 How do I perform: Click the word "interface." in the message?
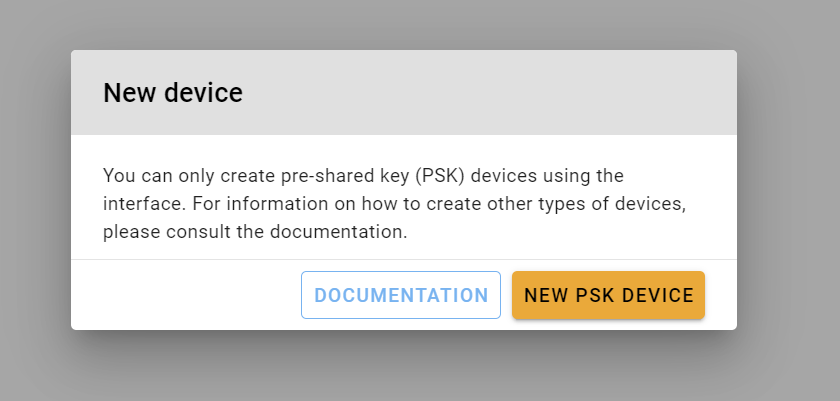(140, 204)
